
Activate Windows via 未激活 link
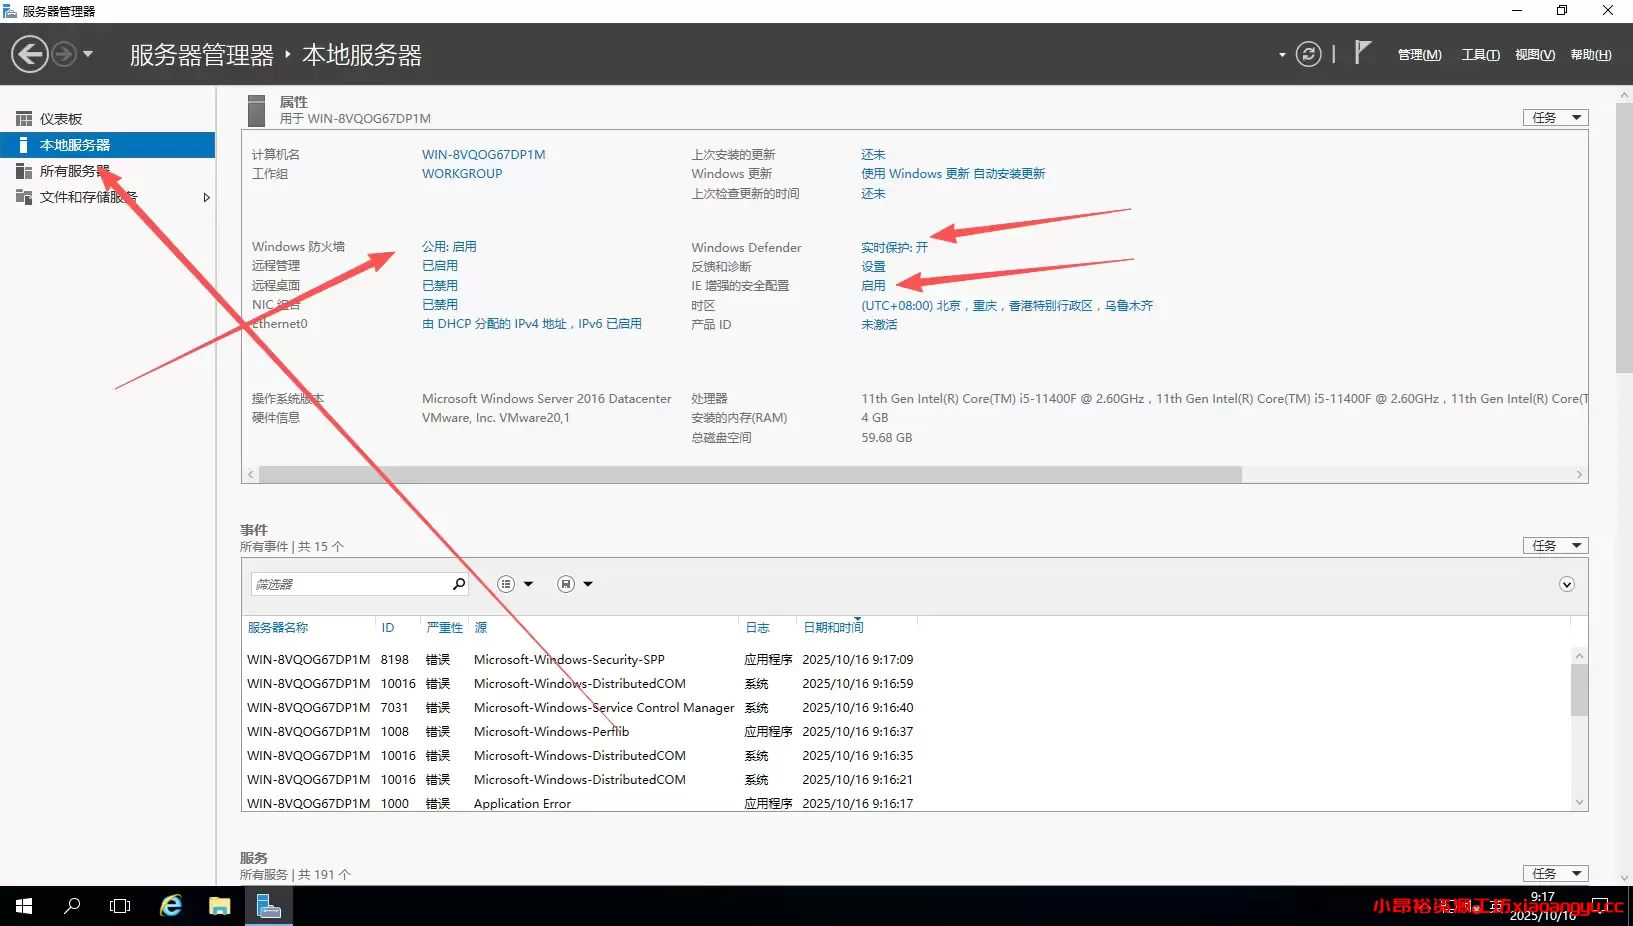pyautogui.click(x=879, y=324)
